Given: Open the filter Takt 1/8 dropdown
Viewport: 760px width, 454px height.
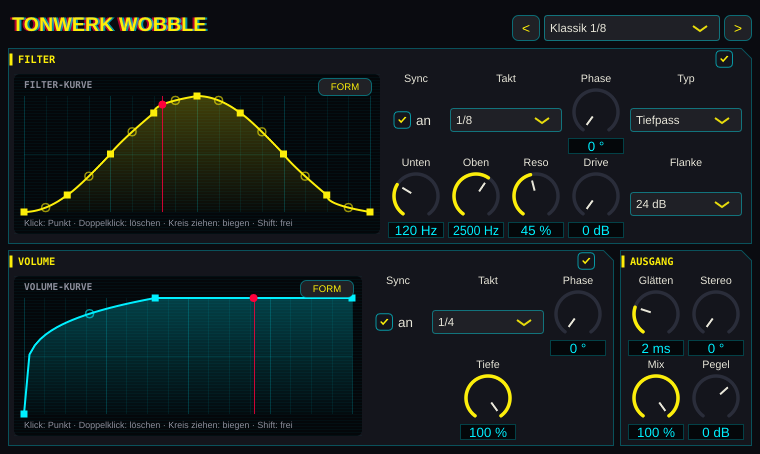Looking at the screenshot, I should (x=506, y=120).
